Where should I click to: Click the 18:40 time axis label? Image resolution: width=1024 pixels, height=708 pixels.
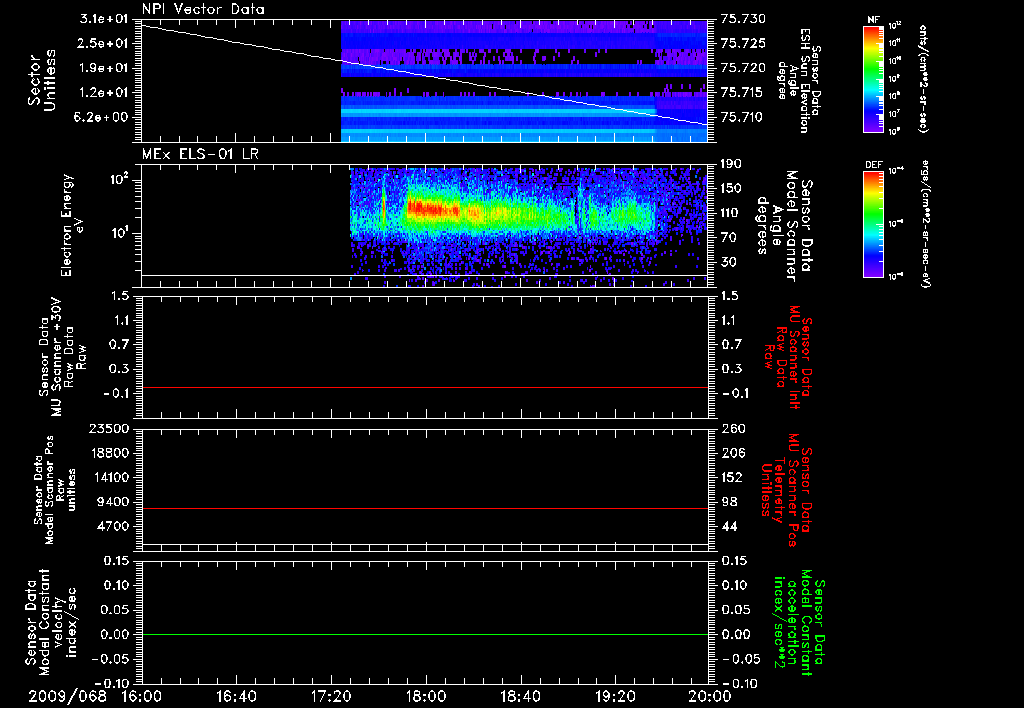[520, 696]
